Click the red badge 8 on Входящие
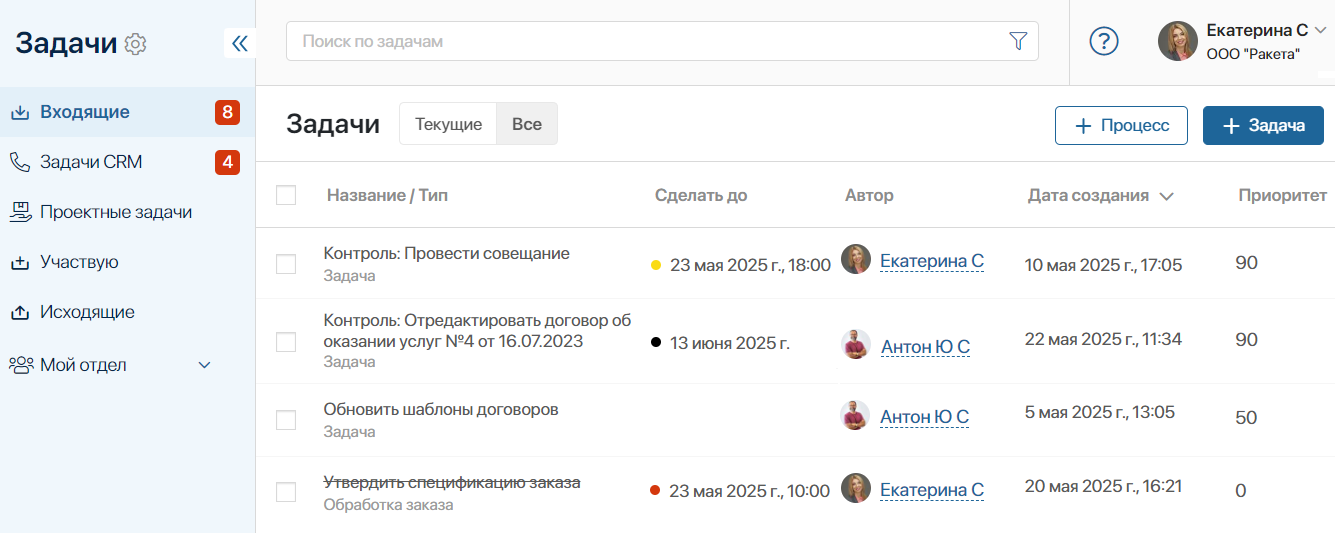This screenshot has height=533, width=1335. click(227, 112)
